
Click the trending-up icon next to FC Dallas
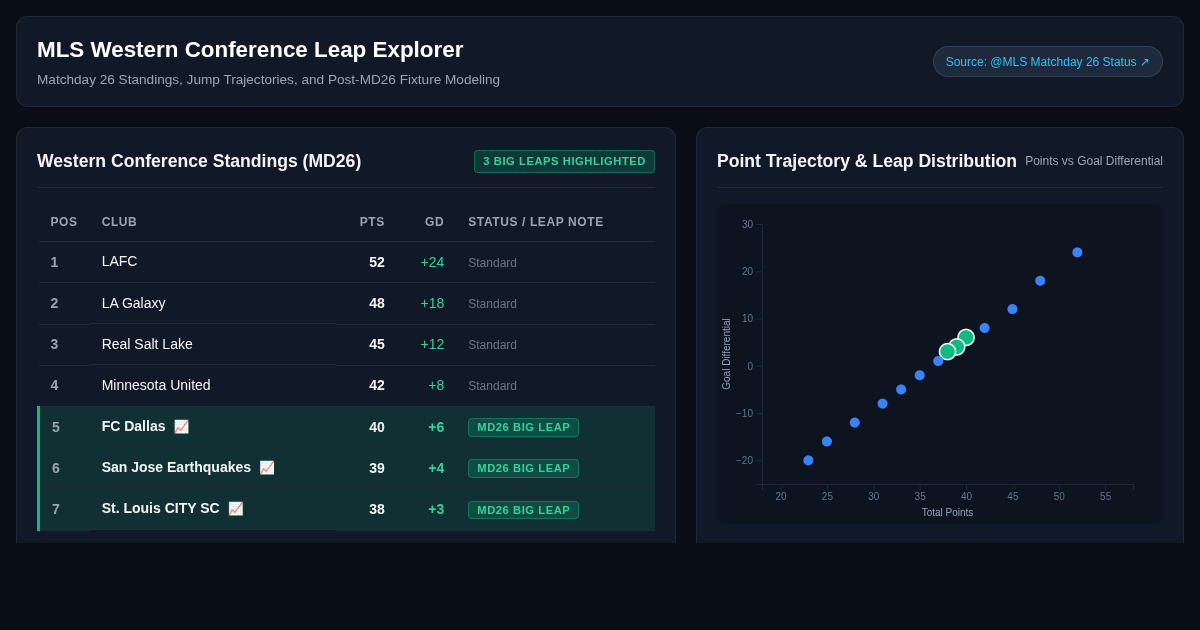pos(181,427)
